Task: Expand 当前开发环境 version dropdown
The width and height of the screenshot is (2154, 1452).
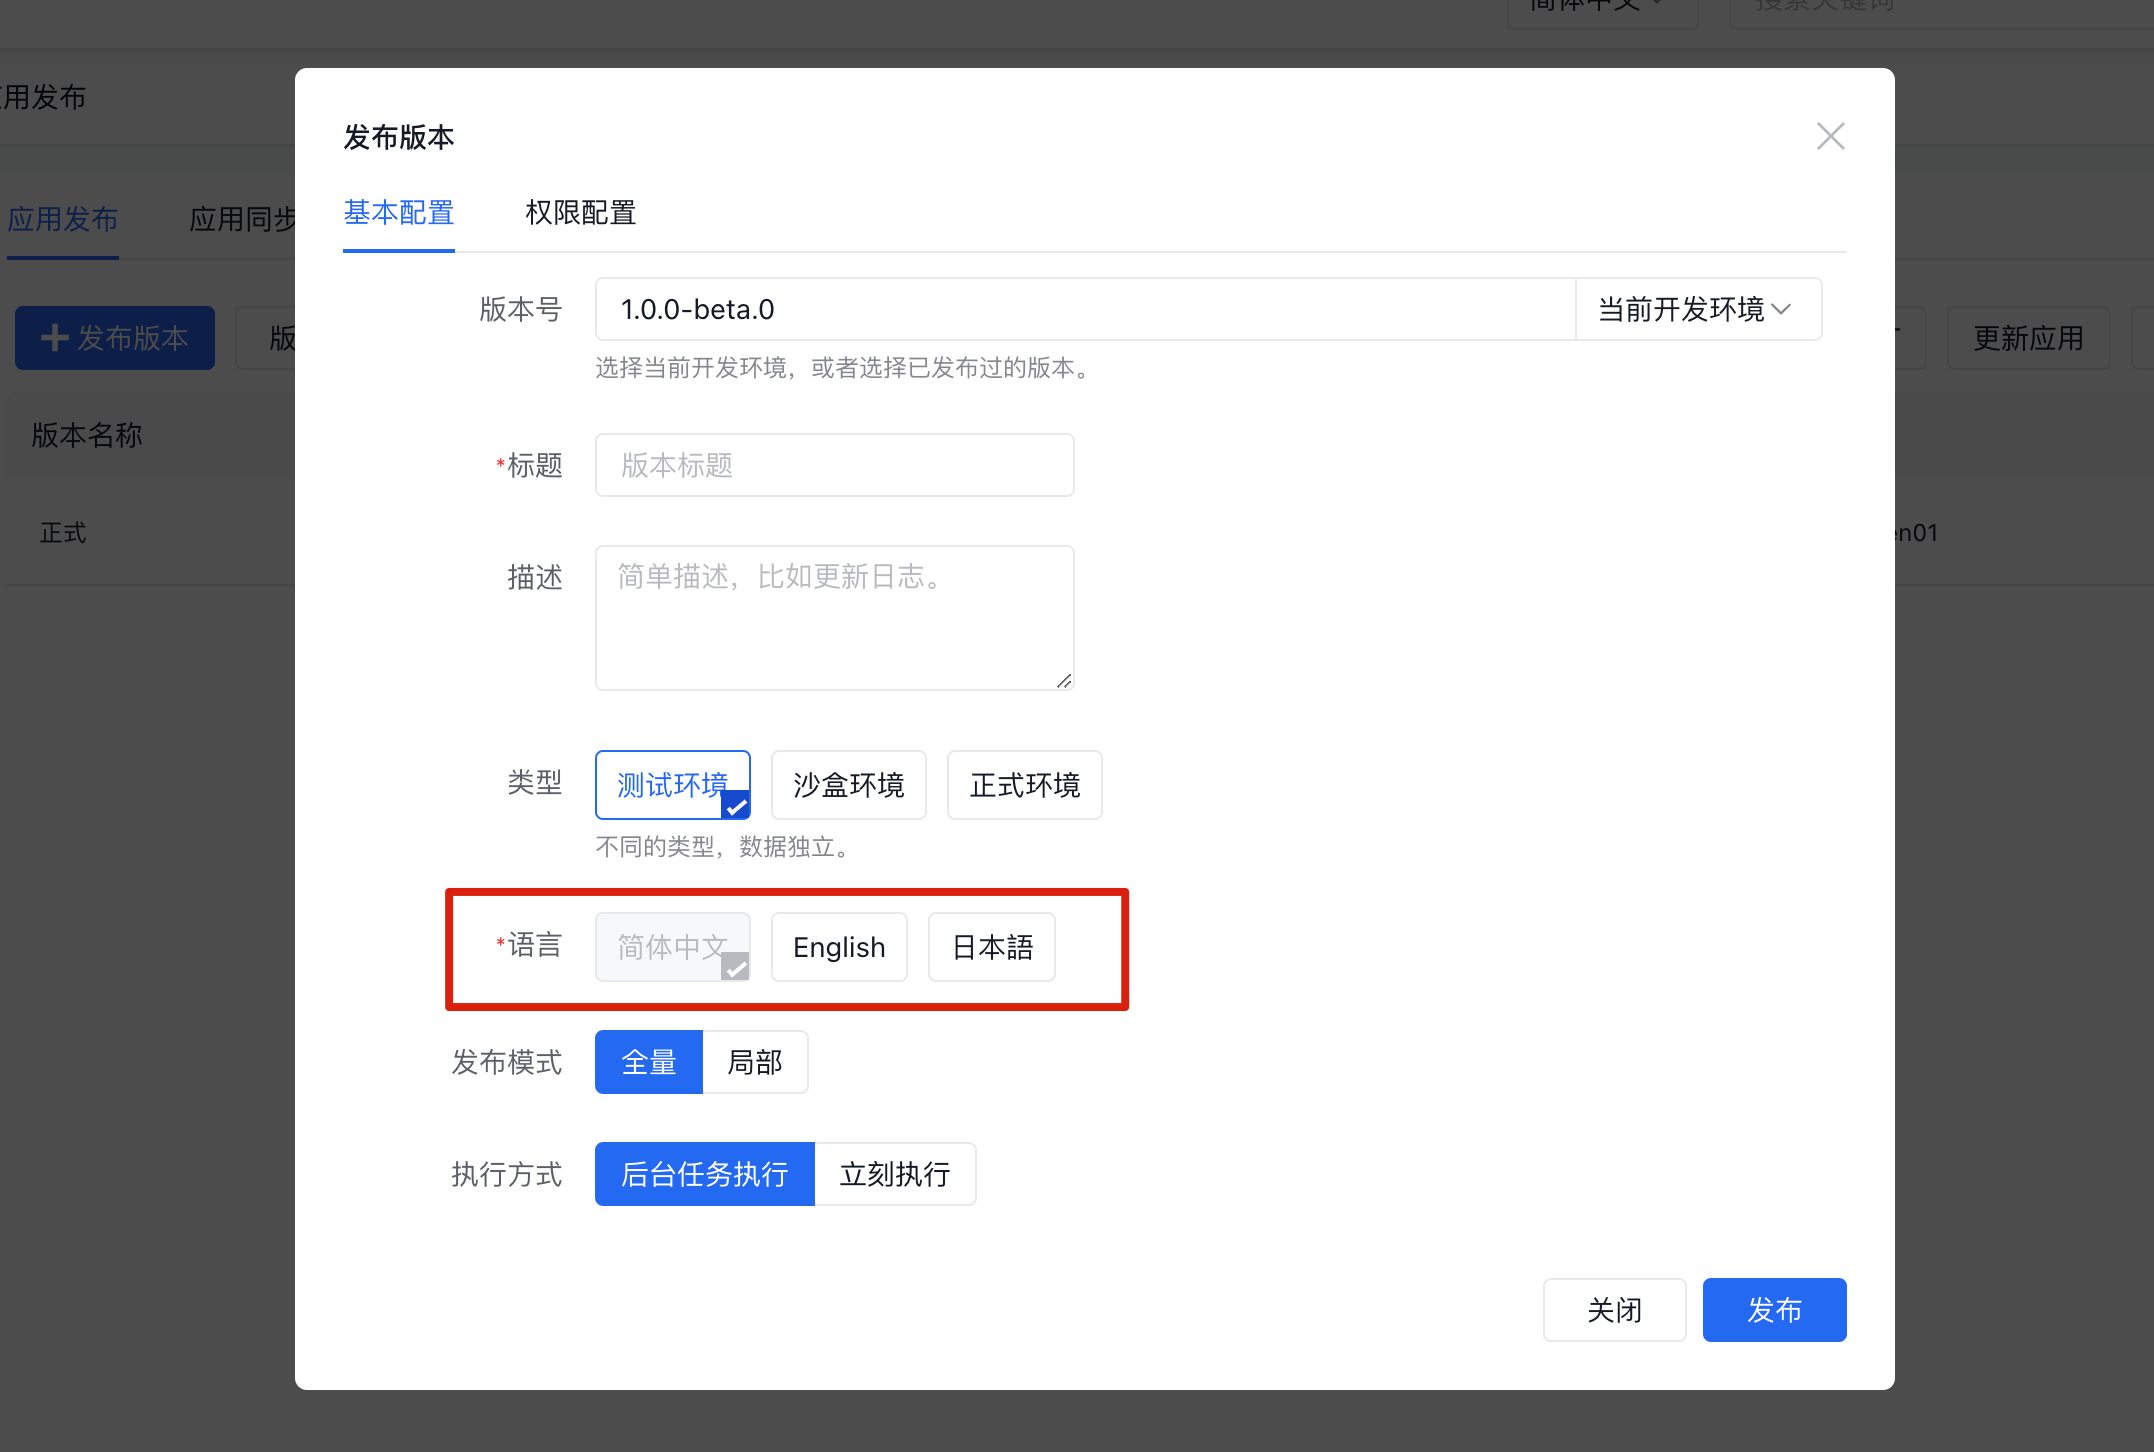Action: [1694, 310]
